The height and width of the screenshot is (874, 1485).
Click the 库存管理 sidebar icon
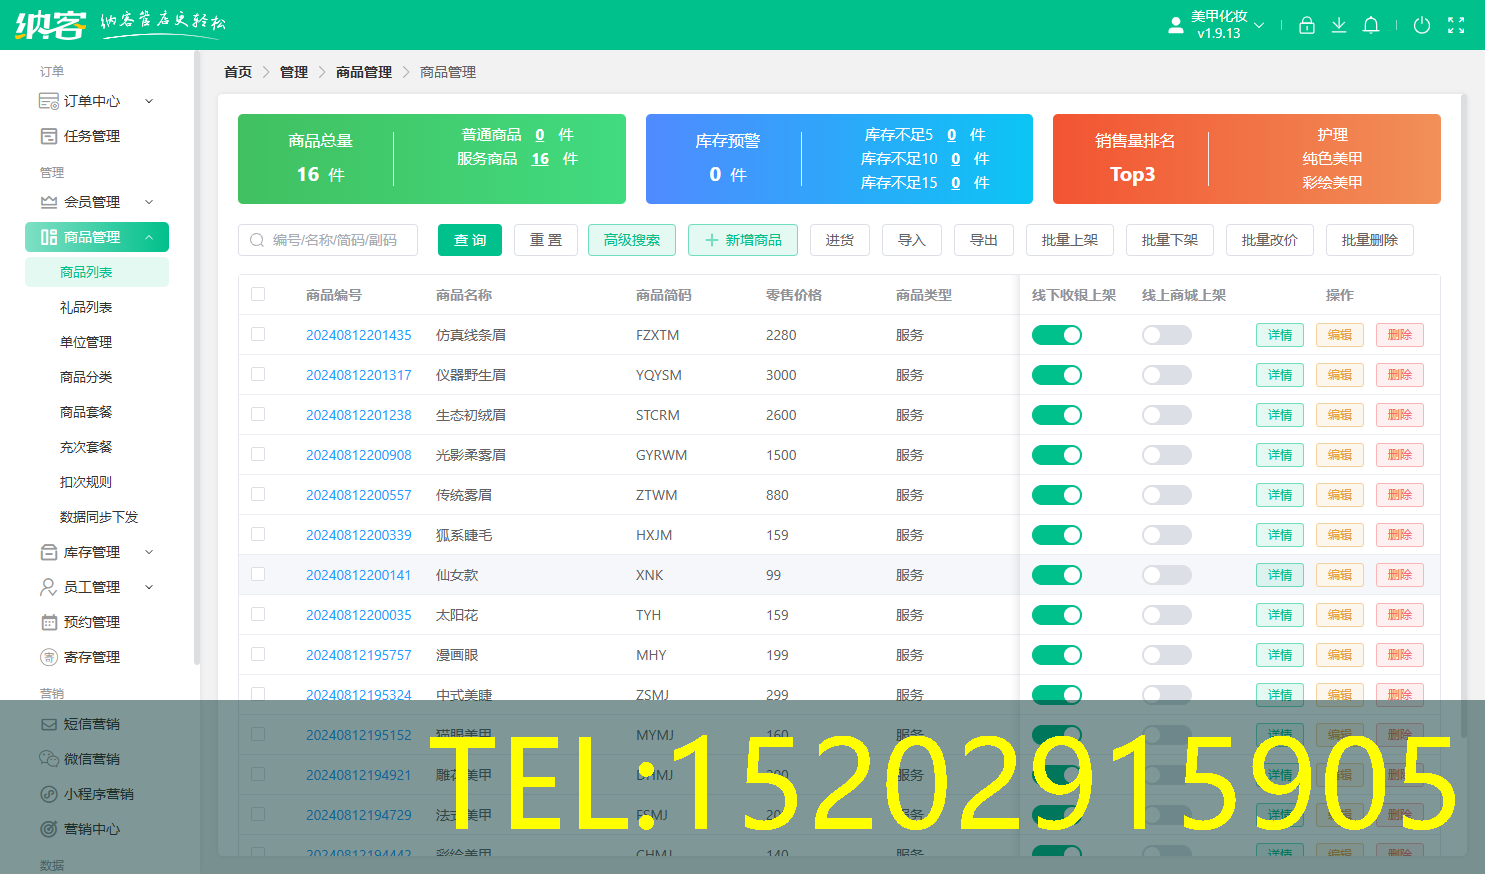tap(48, 552)
